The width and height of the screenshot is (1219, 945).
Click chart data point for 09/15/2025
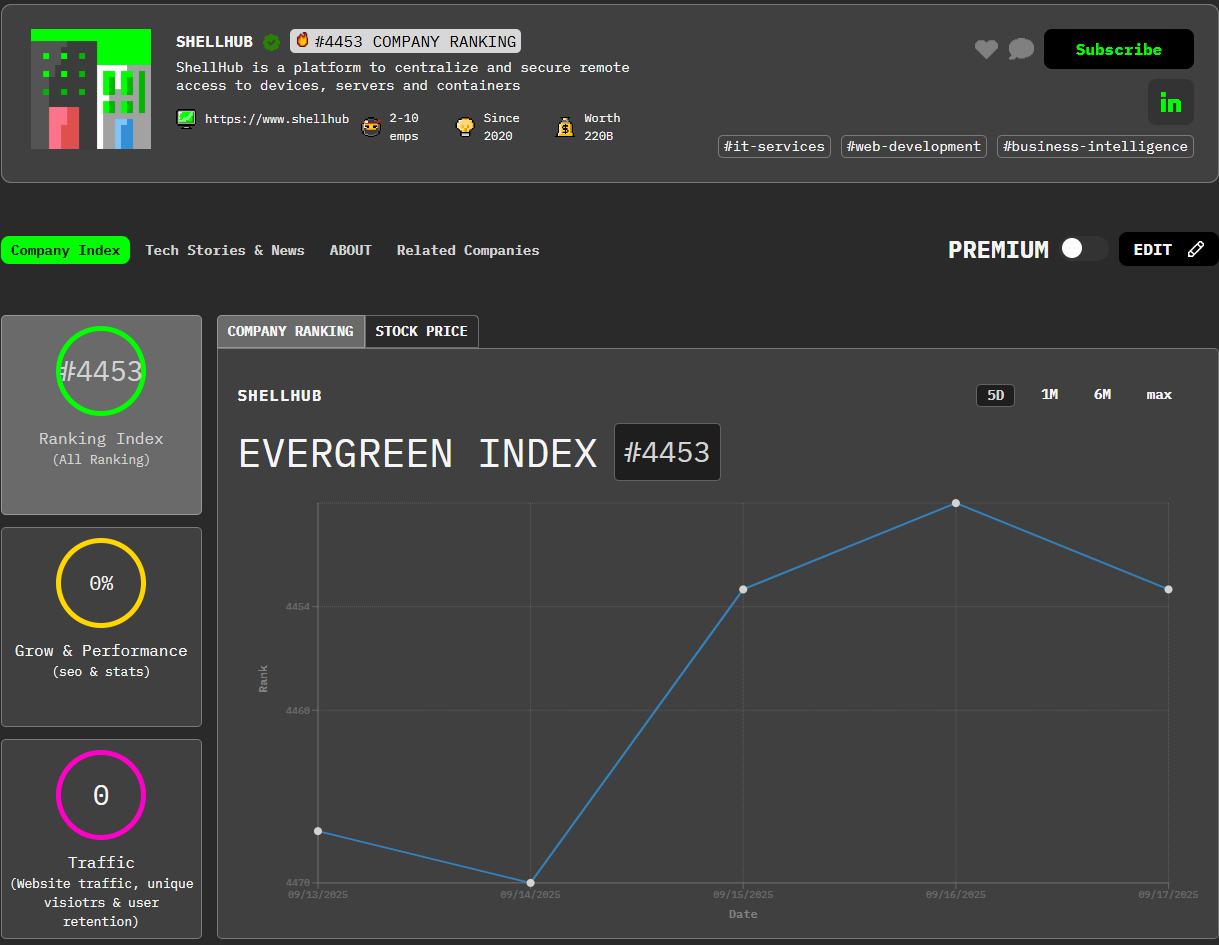click(x=743, y=589)
